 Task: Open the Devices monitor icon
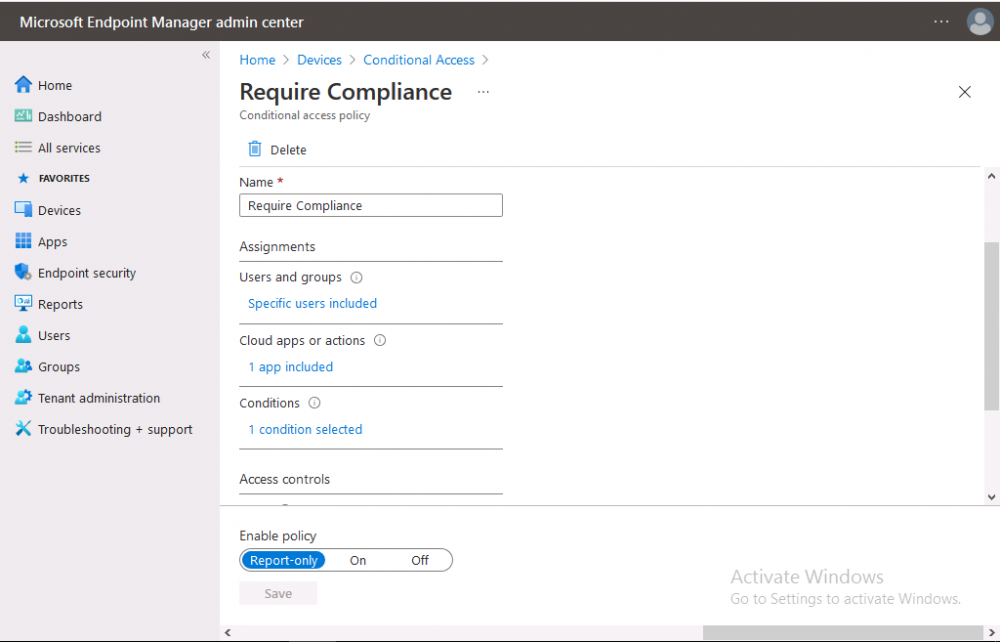pos(23,210)
